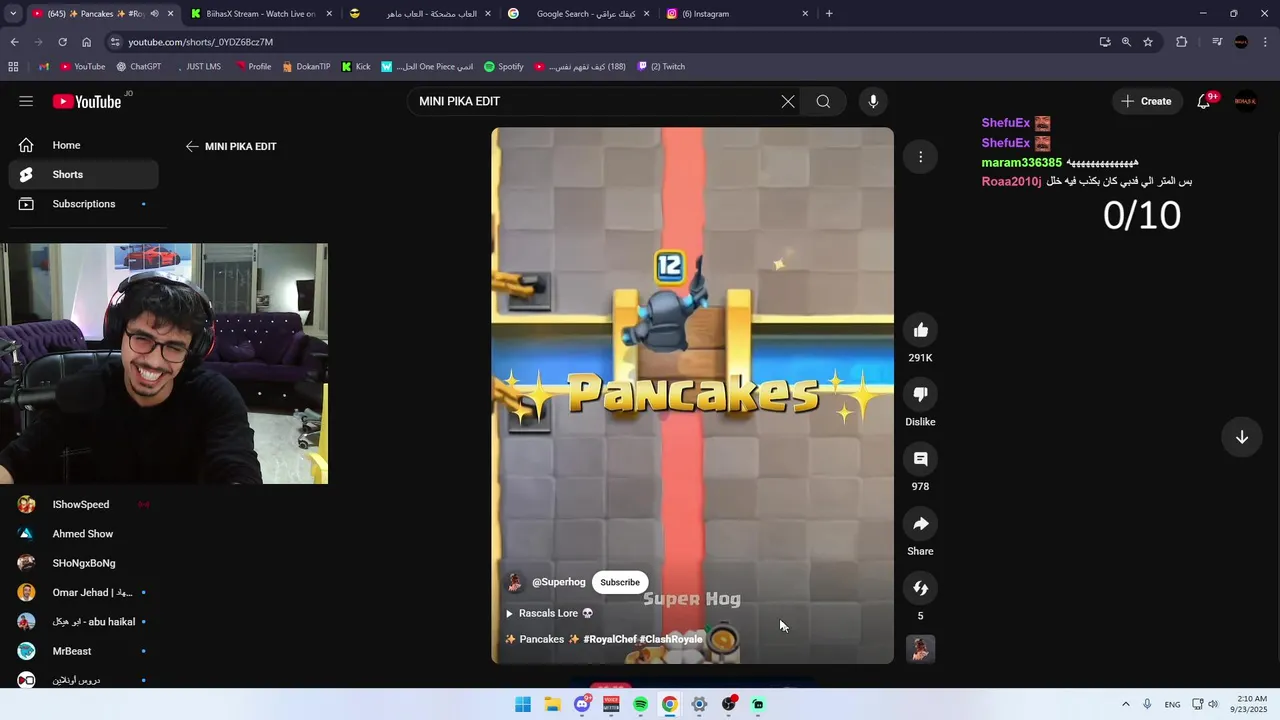Open File Explorer from the taskbar
Screen dimensions: 1280x720
pyautogui.click(x=552, y=704)
